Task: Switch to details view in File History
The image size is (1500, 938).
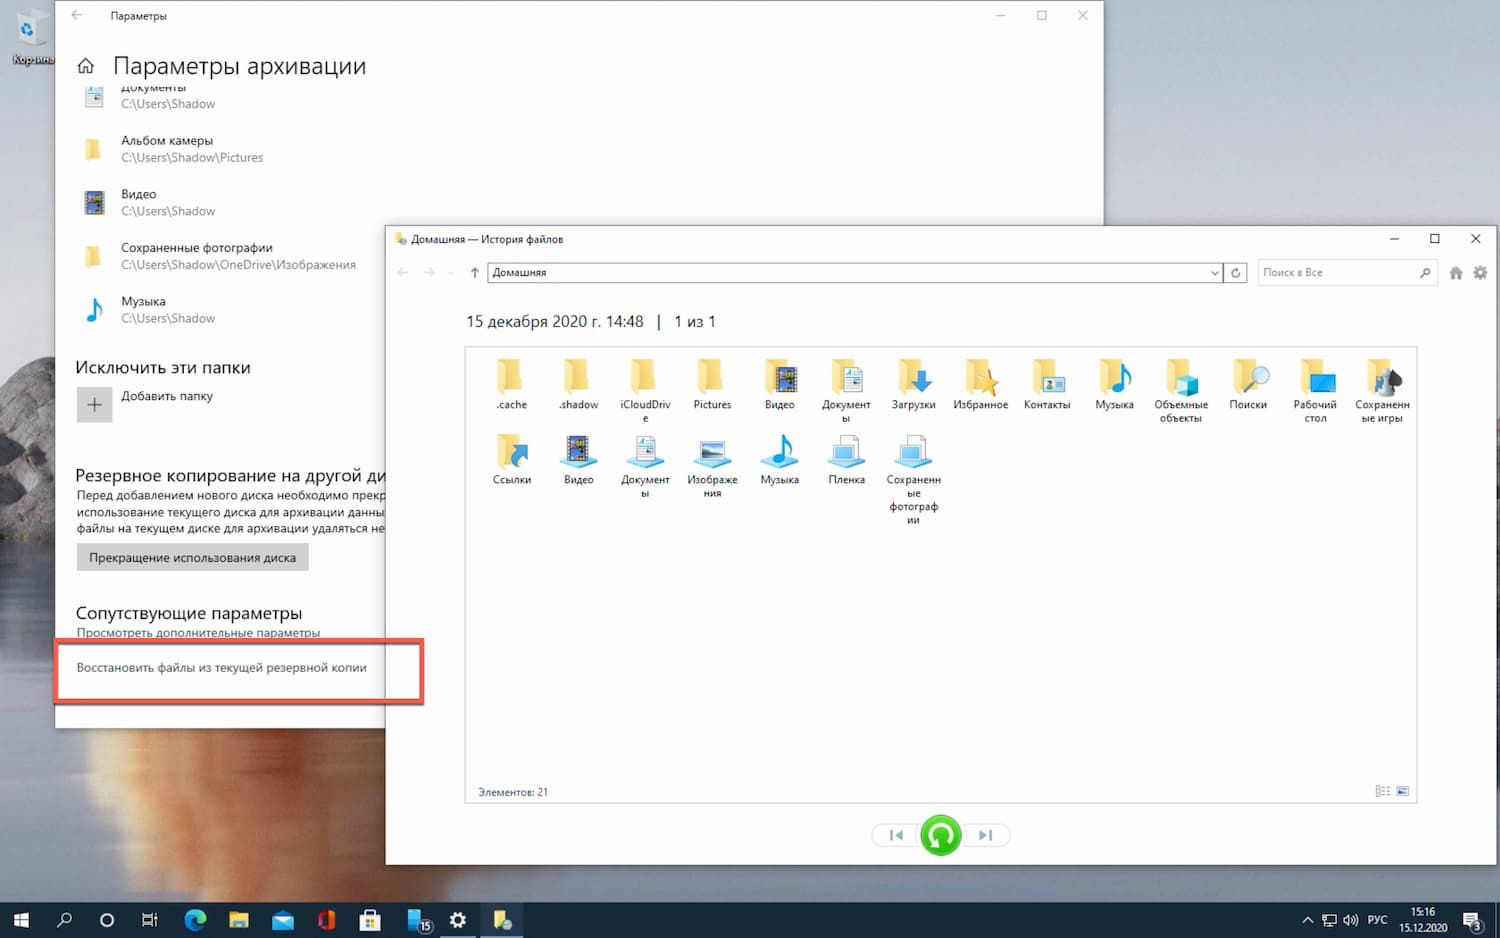Action: coord(1382,791)
